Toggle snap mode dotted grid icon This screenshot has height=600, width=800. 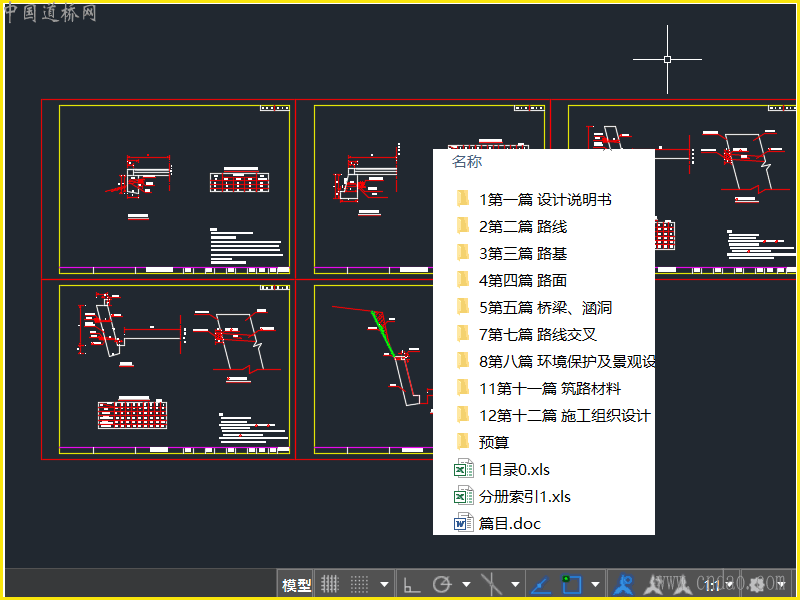pyautogui.click(x=359, y=584)
